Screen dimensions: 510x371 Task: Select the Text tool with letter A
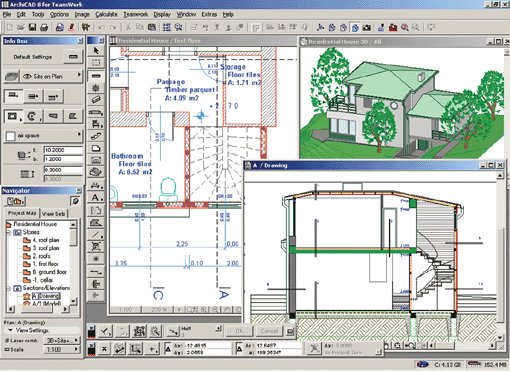96,198
